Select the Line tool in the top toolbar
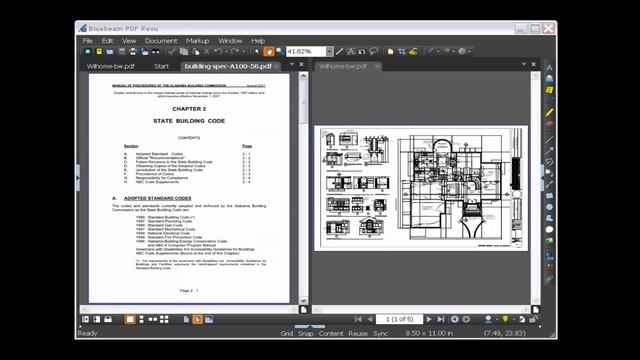 pyautogui.click(x=339, y=51)
